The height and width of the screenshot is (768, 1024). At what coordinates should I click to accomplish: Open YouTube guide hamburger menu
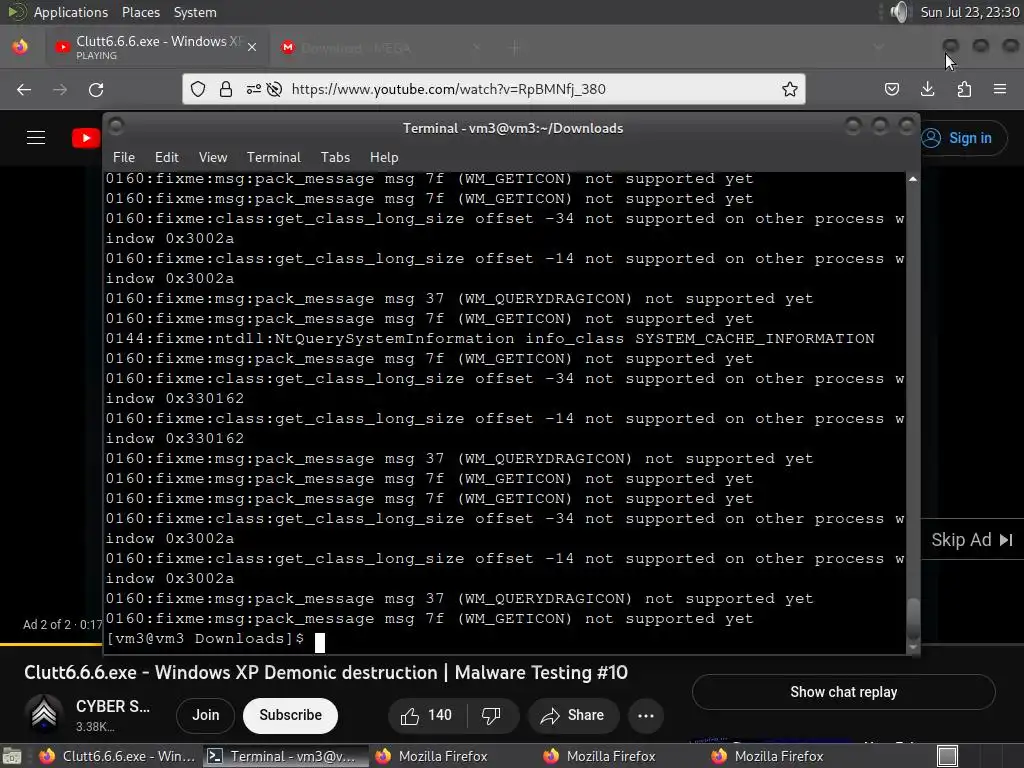[36, 138]
